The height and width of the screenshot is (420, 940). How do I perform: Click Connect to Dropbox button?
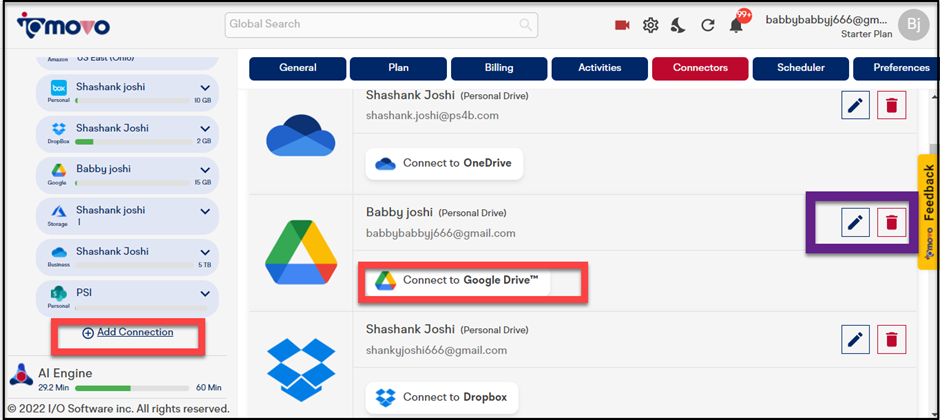click(x=442, y=397)
